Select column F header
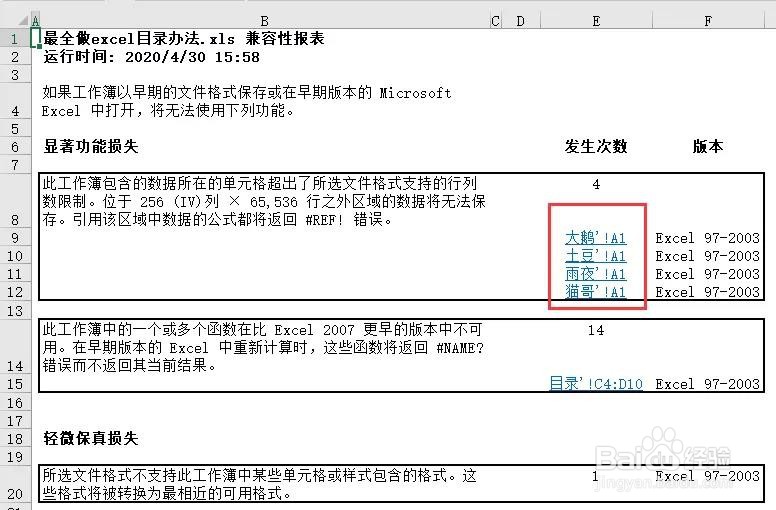Viewport: 776px width, 510px height. 708,21
